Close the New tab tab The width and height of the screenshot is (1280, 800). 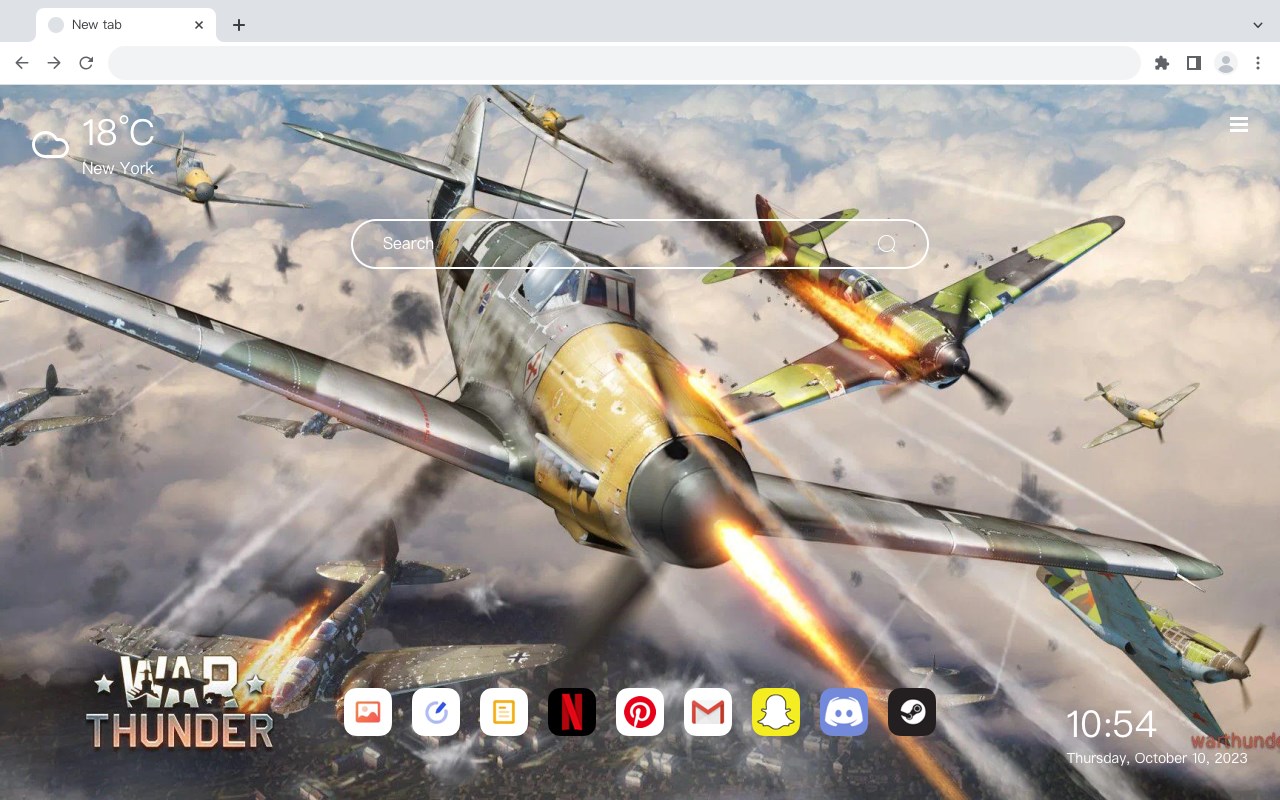click(x=199, y=25)
